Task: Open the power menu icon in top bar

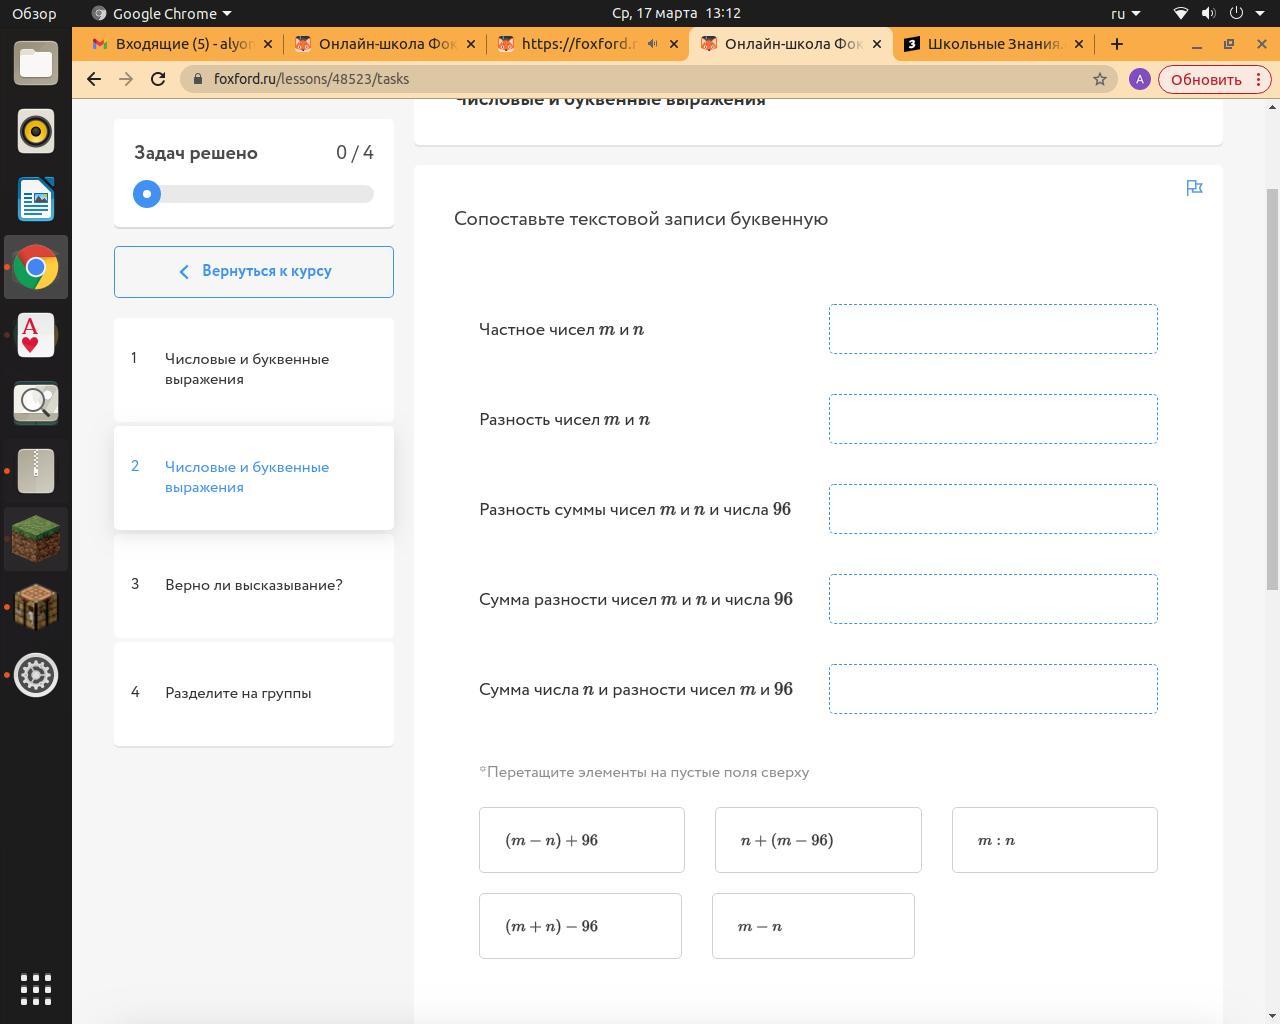Action: point(1236,13)
